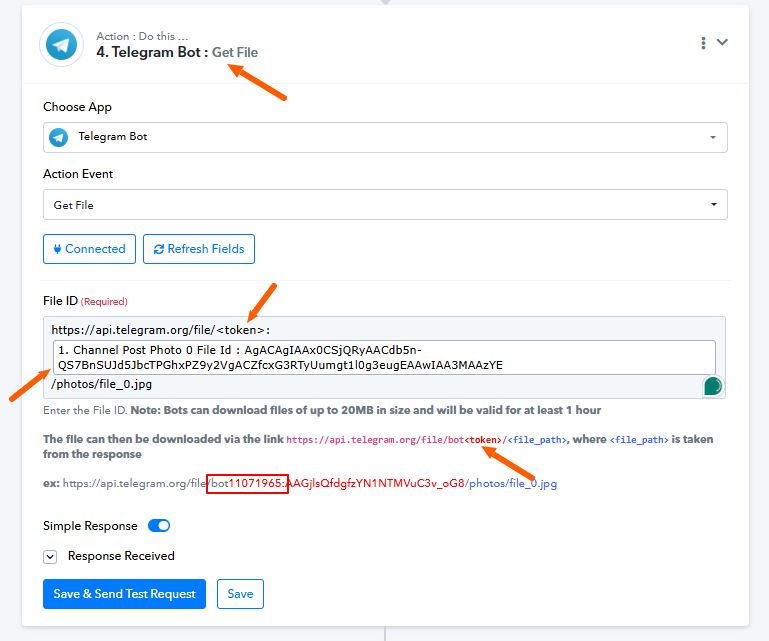This screenshot has height=641, width=769.
Task: Click the white Save button
Action: click(240, 594)
